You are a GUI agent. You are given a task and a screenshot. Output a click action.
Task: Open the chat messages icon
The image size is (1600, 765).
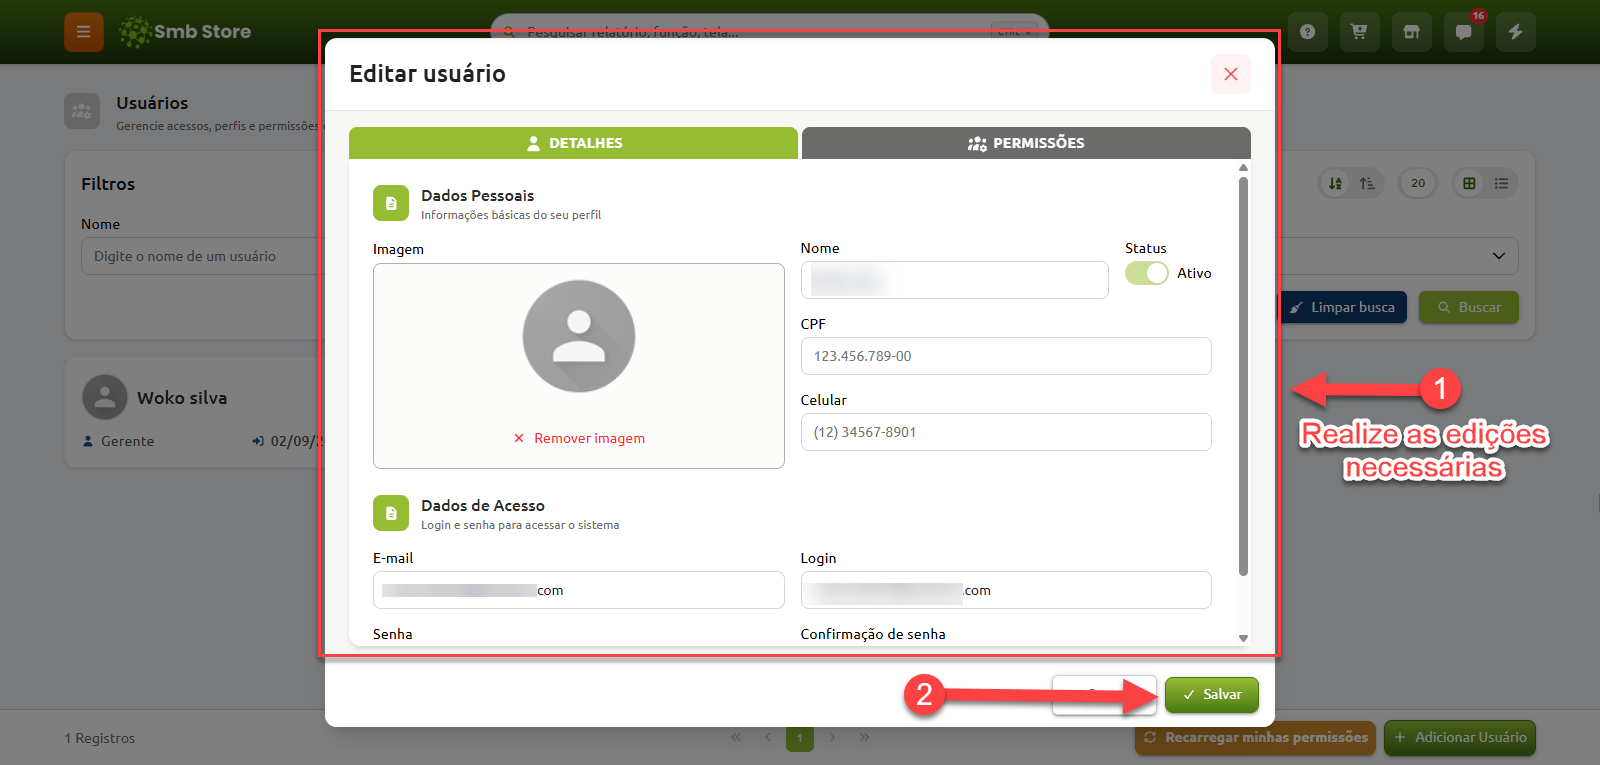[x=1463, y=32]
